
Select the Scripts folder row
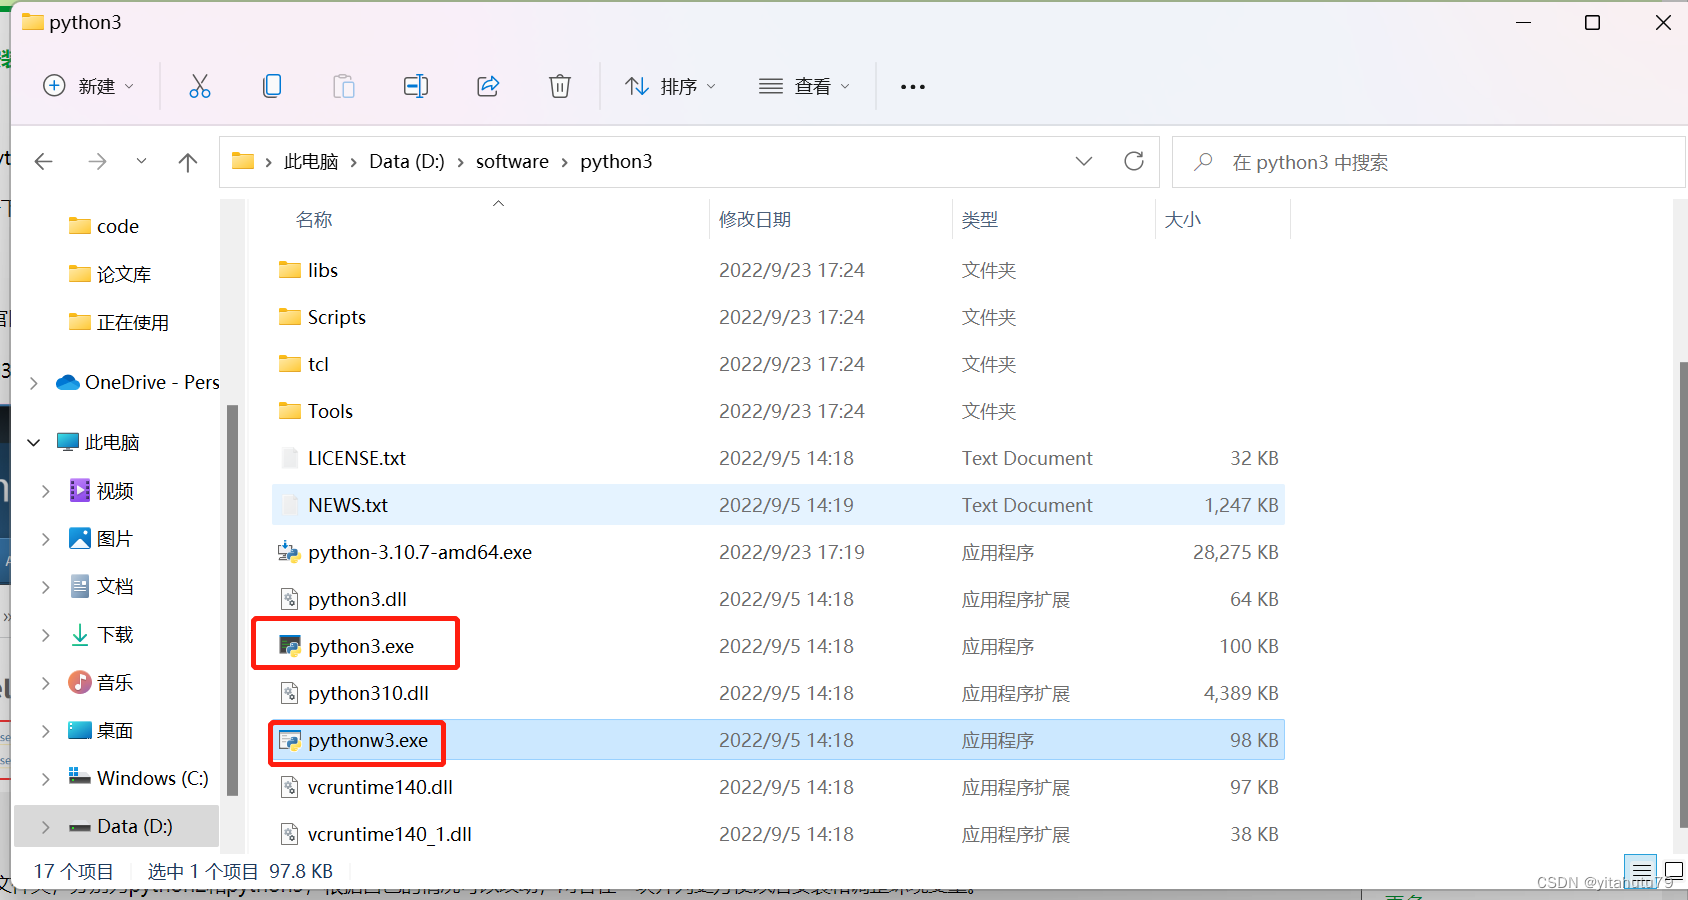[x=778, y=317]
